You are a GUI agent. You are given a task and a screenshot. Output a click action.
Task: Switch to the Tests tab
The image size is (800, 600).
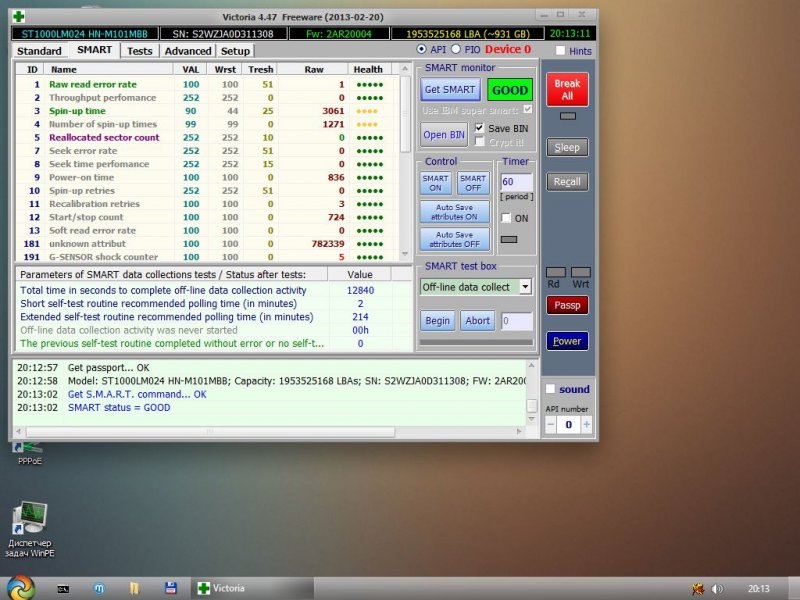point(140,51)
